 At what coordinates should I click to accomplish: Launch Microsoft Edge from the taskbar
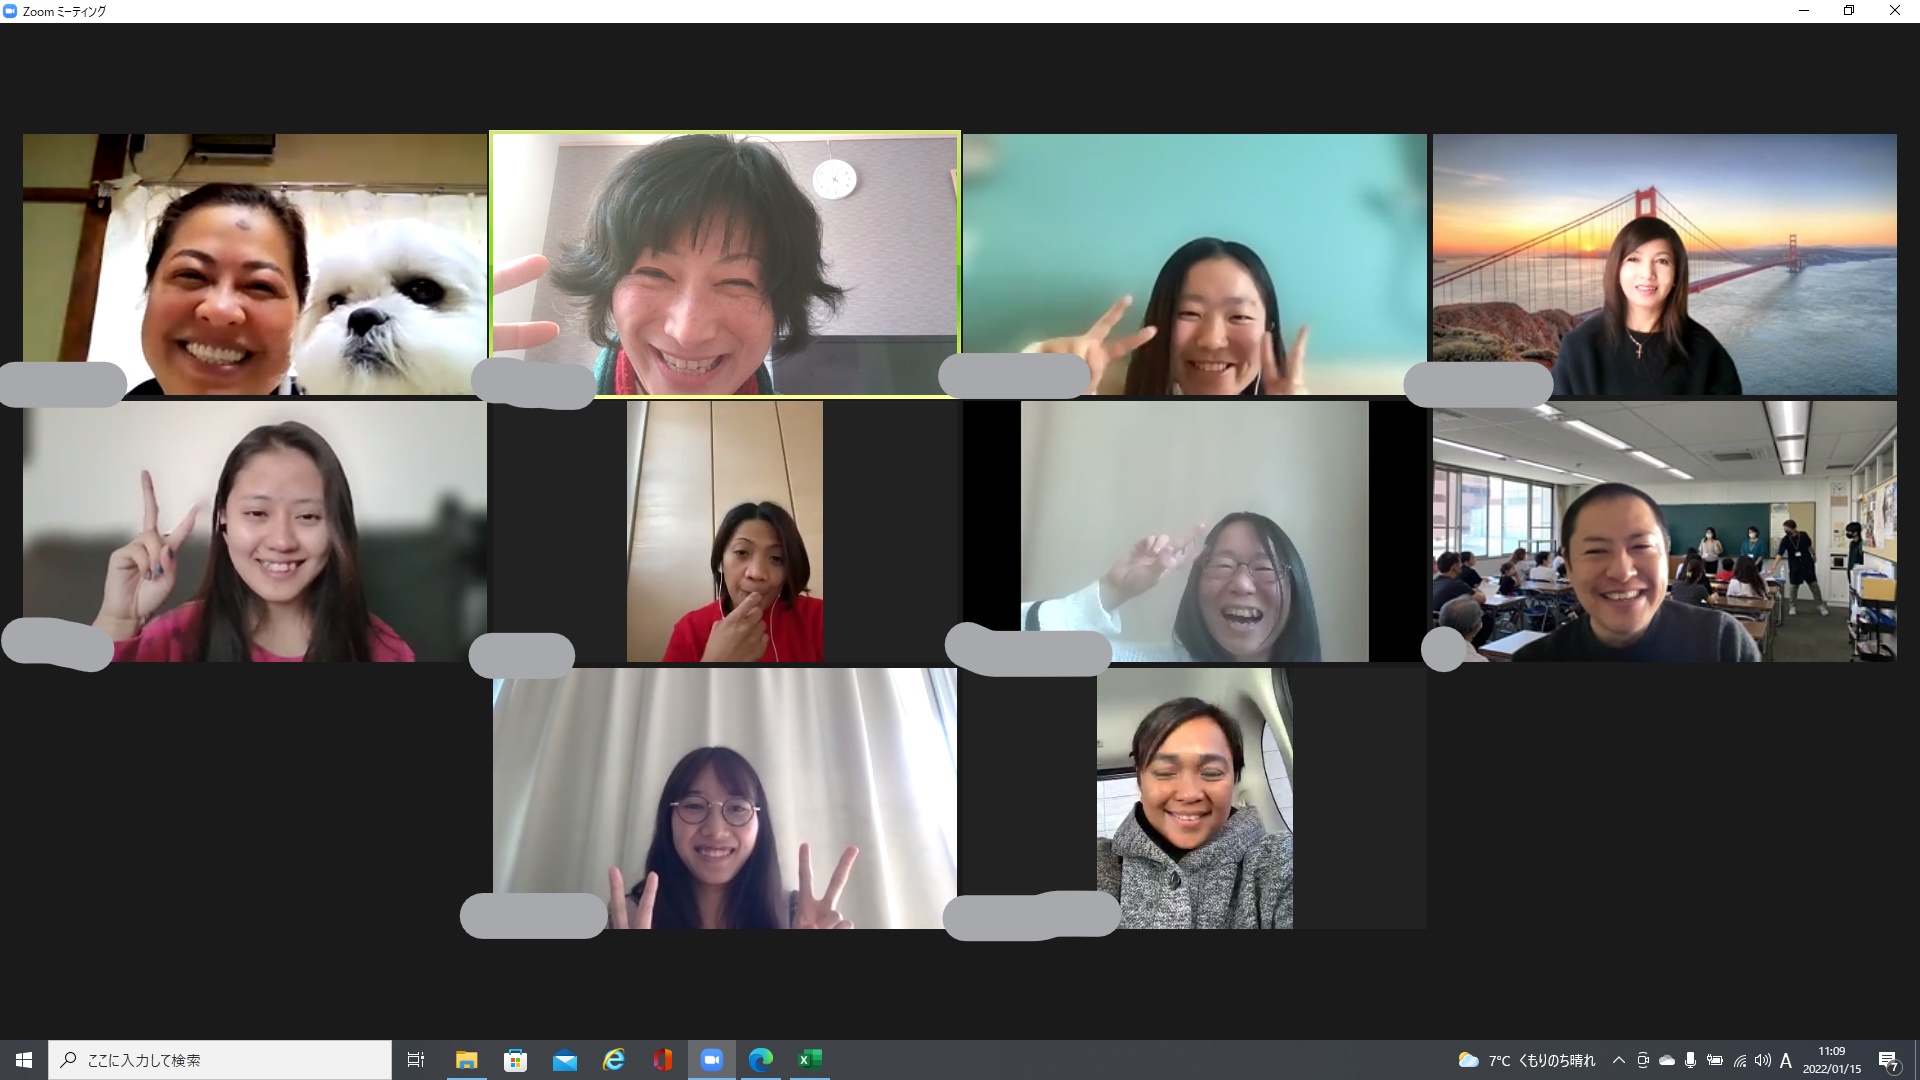(x=761, y=1060)
